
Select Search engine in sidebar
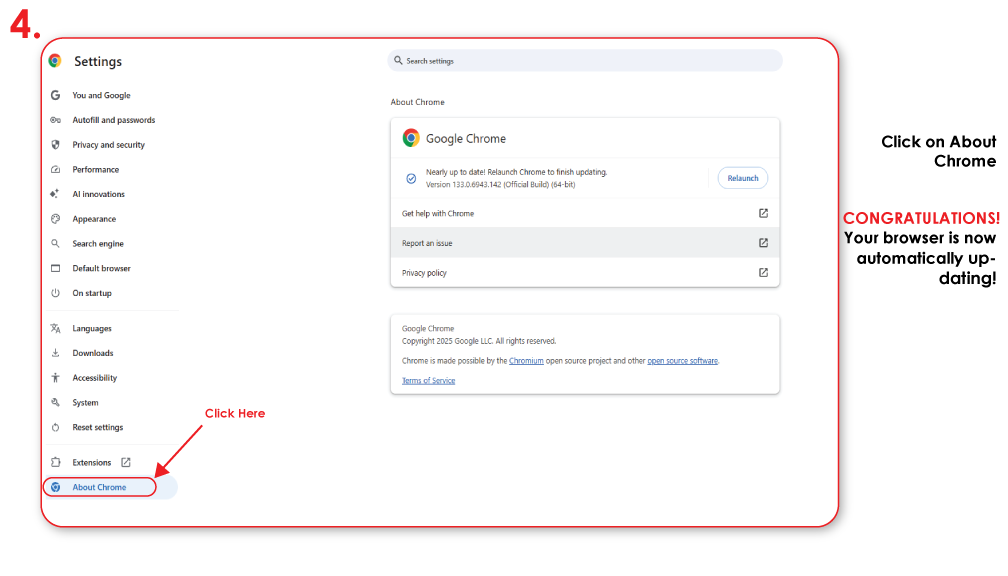click(x=98, y=244)
